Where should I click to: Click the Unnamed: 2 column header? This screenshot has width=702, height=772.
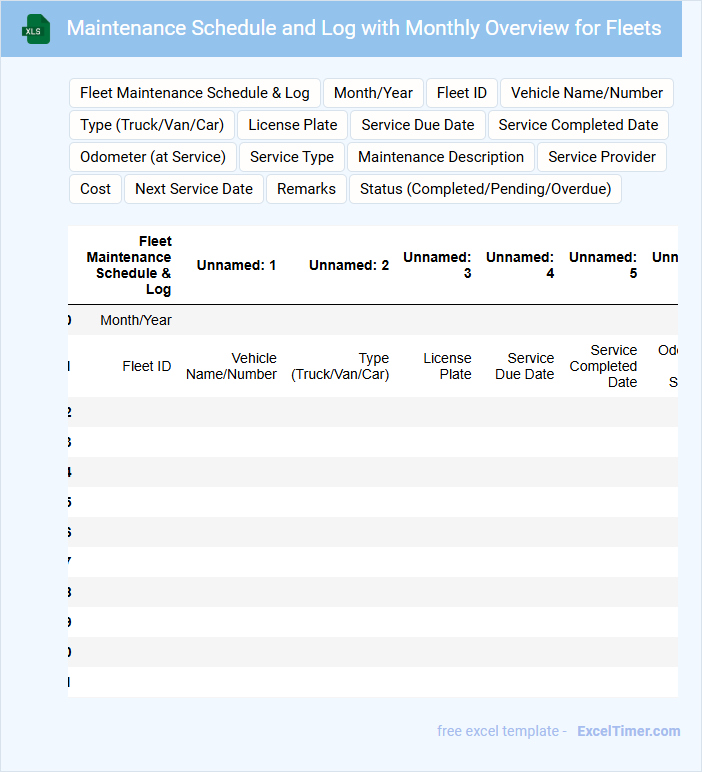349,265
